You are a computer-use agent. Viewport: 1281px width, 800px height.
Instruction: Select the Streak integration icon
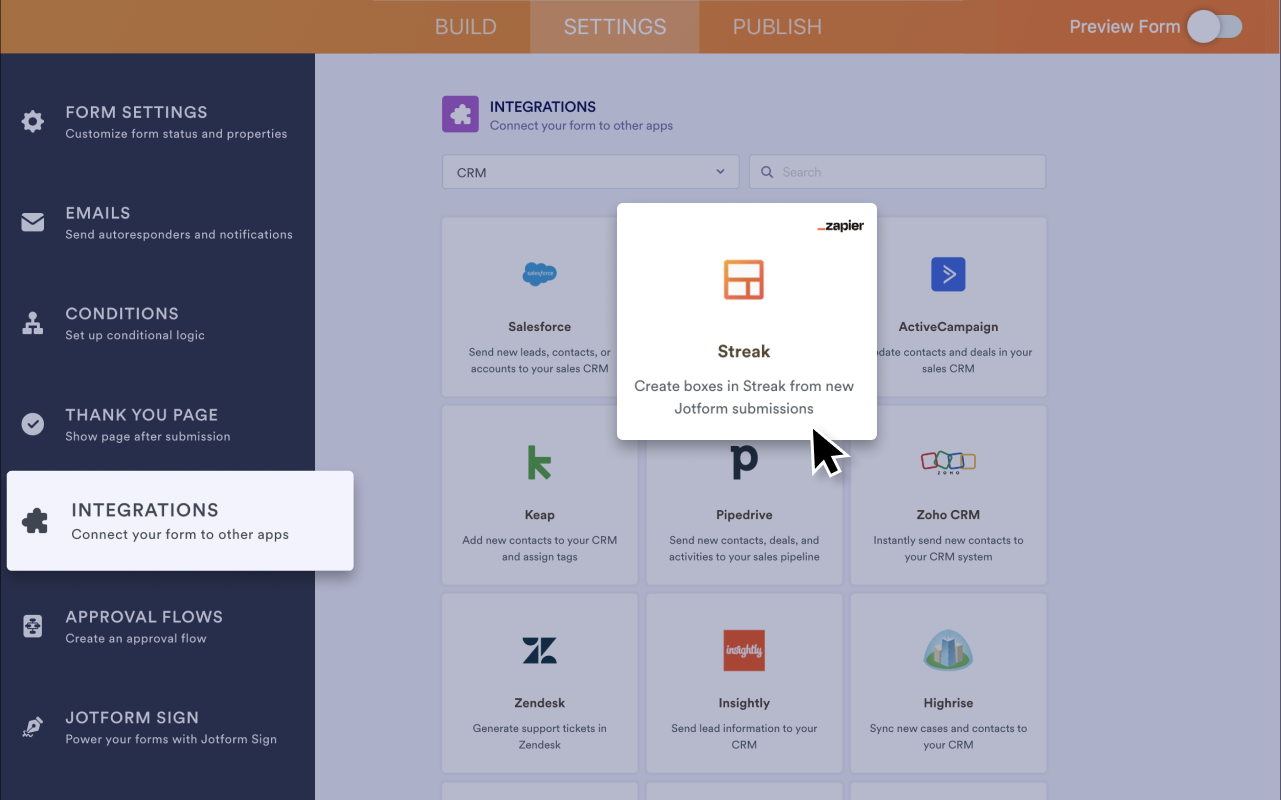tap(744, 280)
